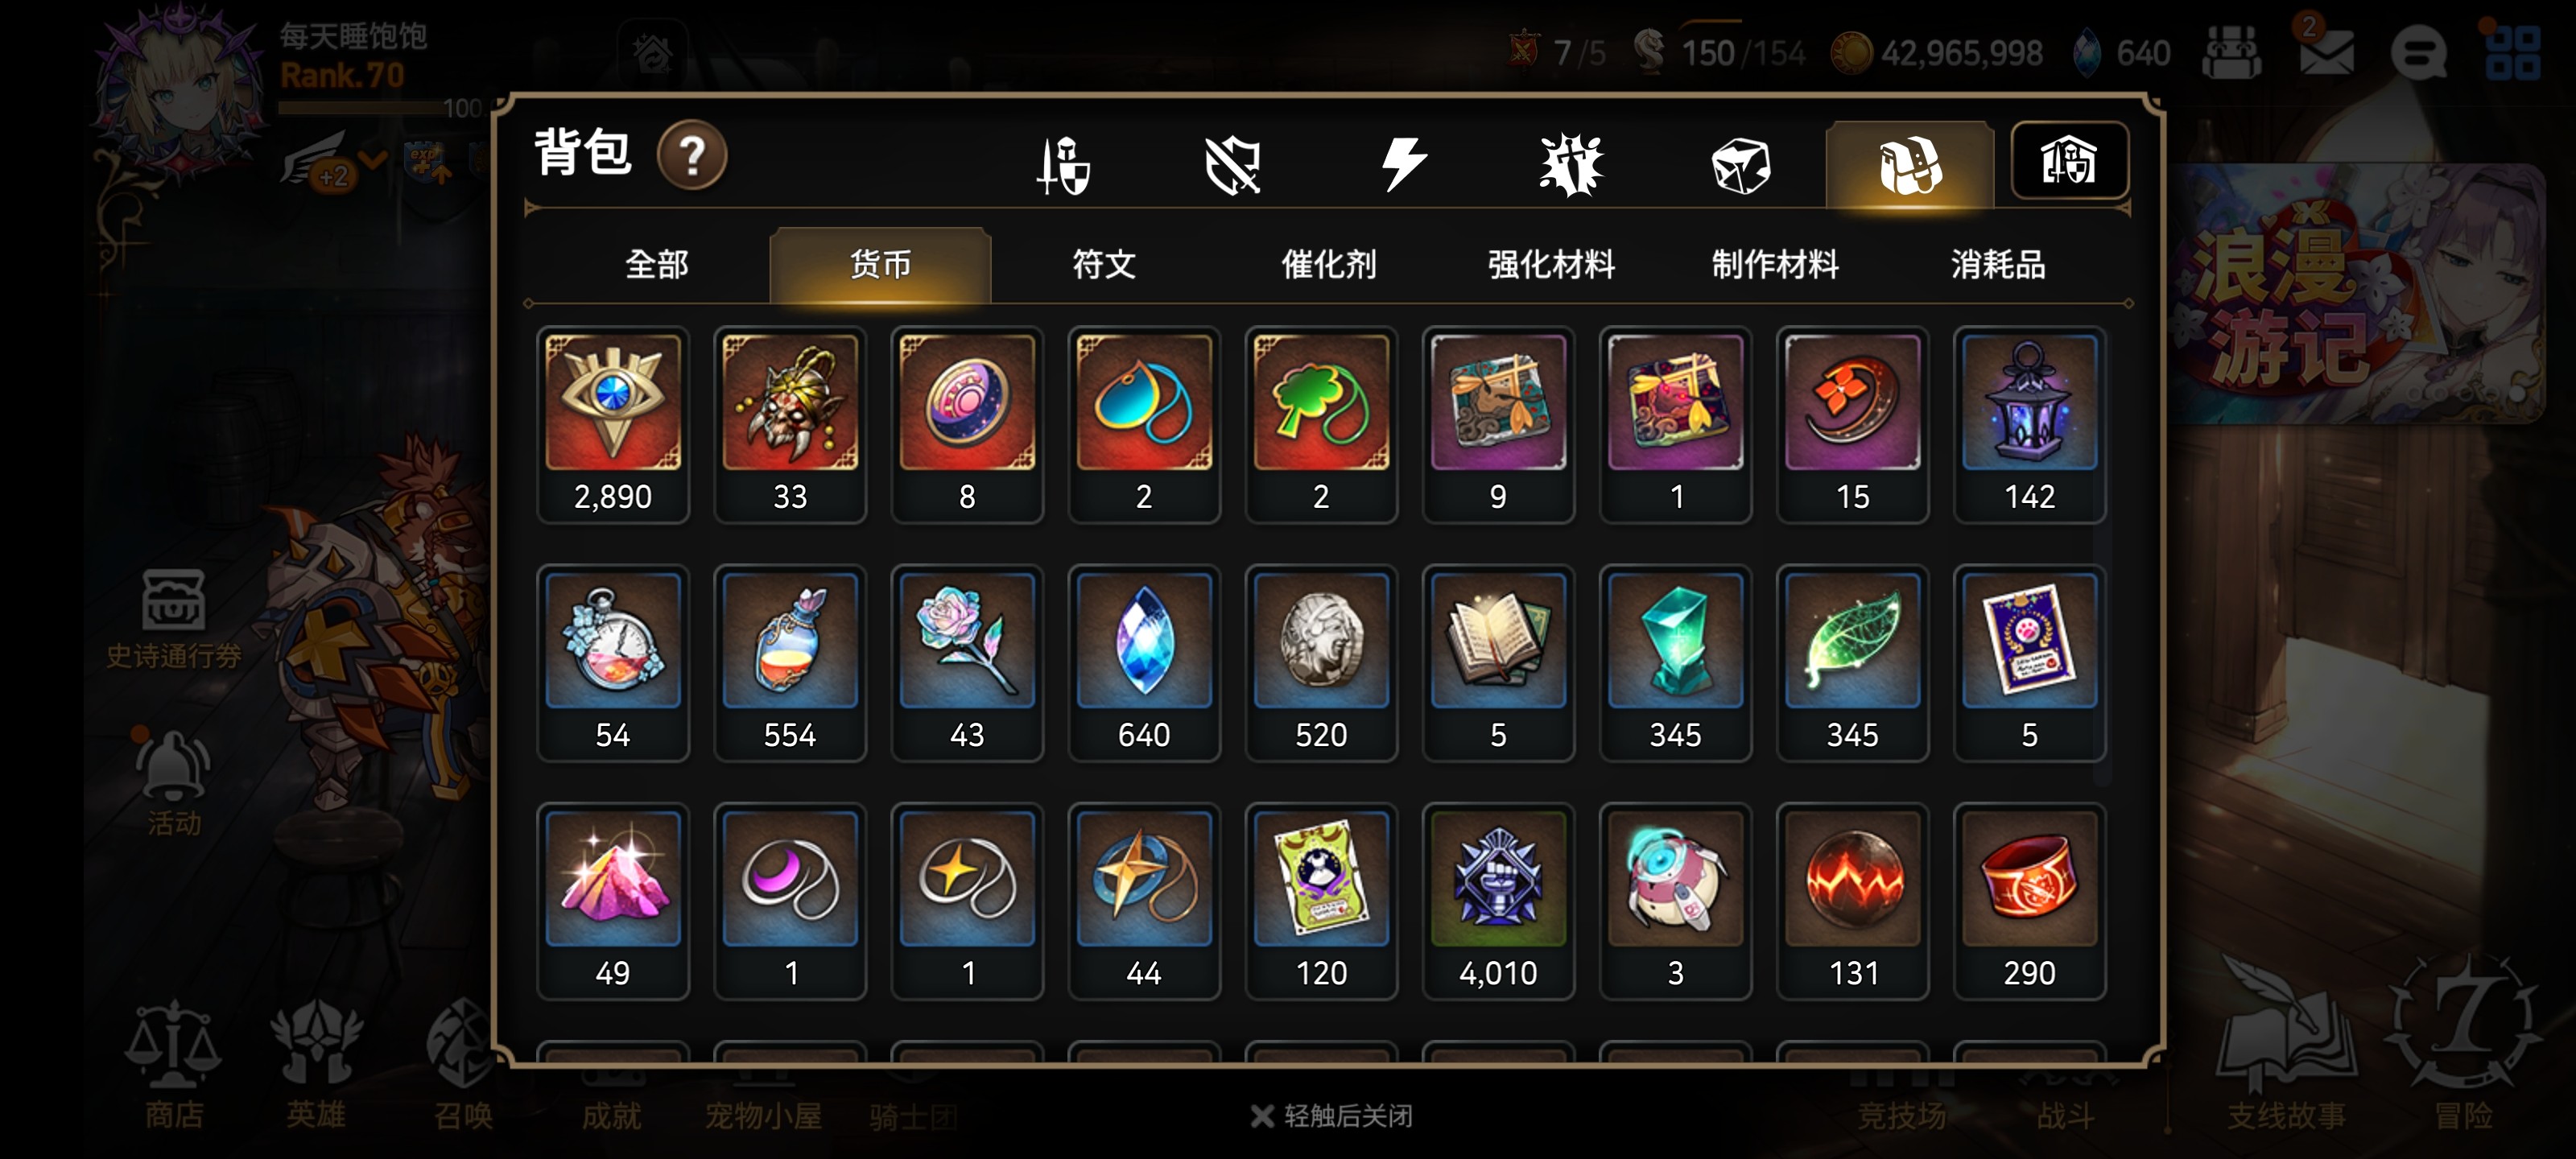
Task: Select the weapon and shield equipment category icon
Action: [1063, 164]
